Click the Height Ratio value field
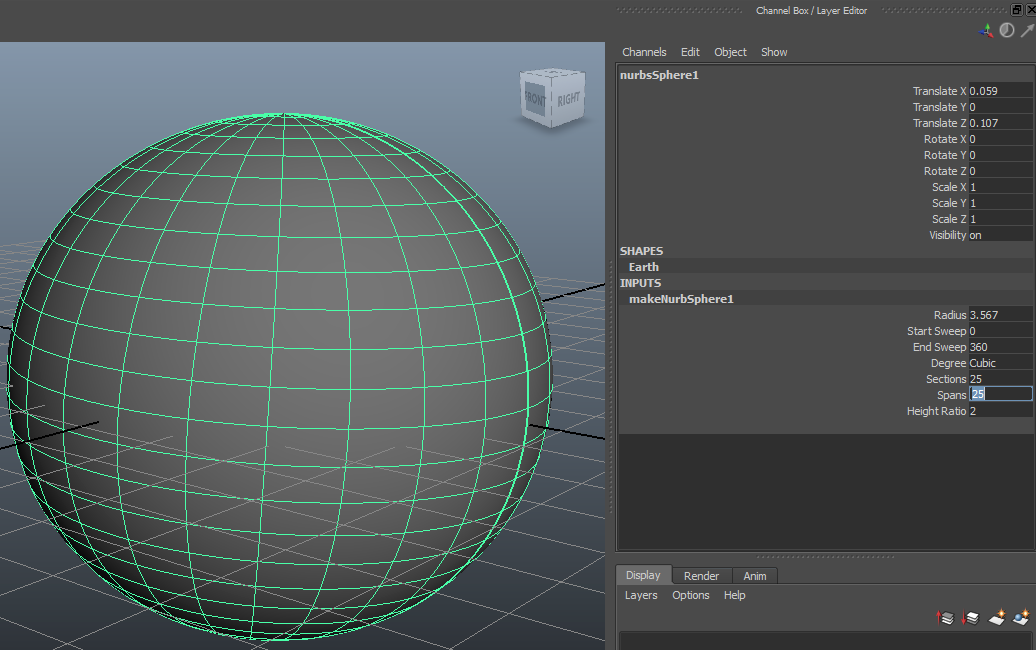1036x650 pixels. (1000, 411)
